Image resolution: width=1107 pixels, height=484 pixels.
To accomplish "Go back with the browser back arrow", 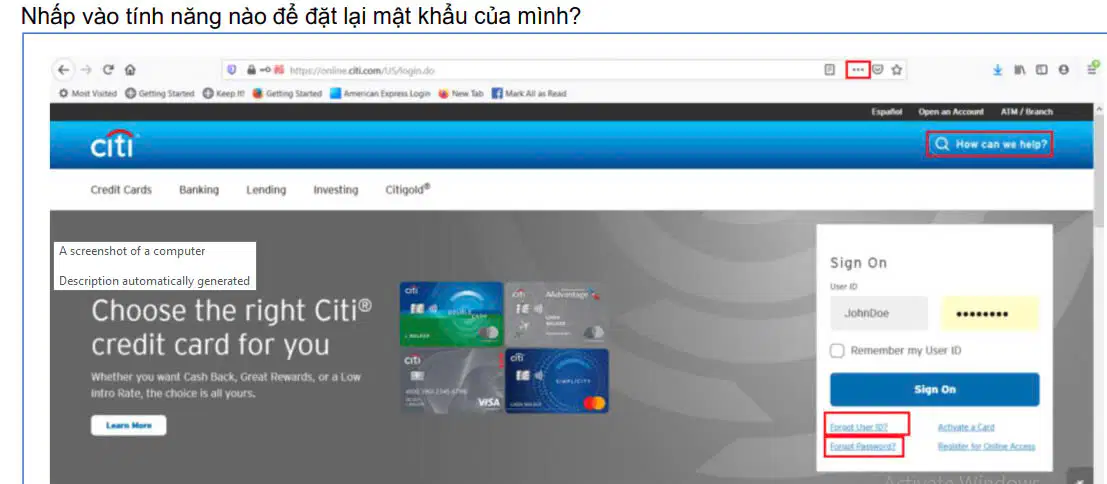I will [64, 70].
